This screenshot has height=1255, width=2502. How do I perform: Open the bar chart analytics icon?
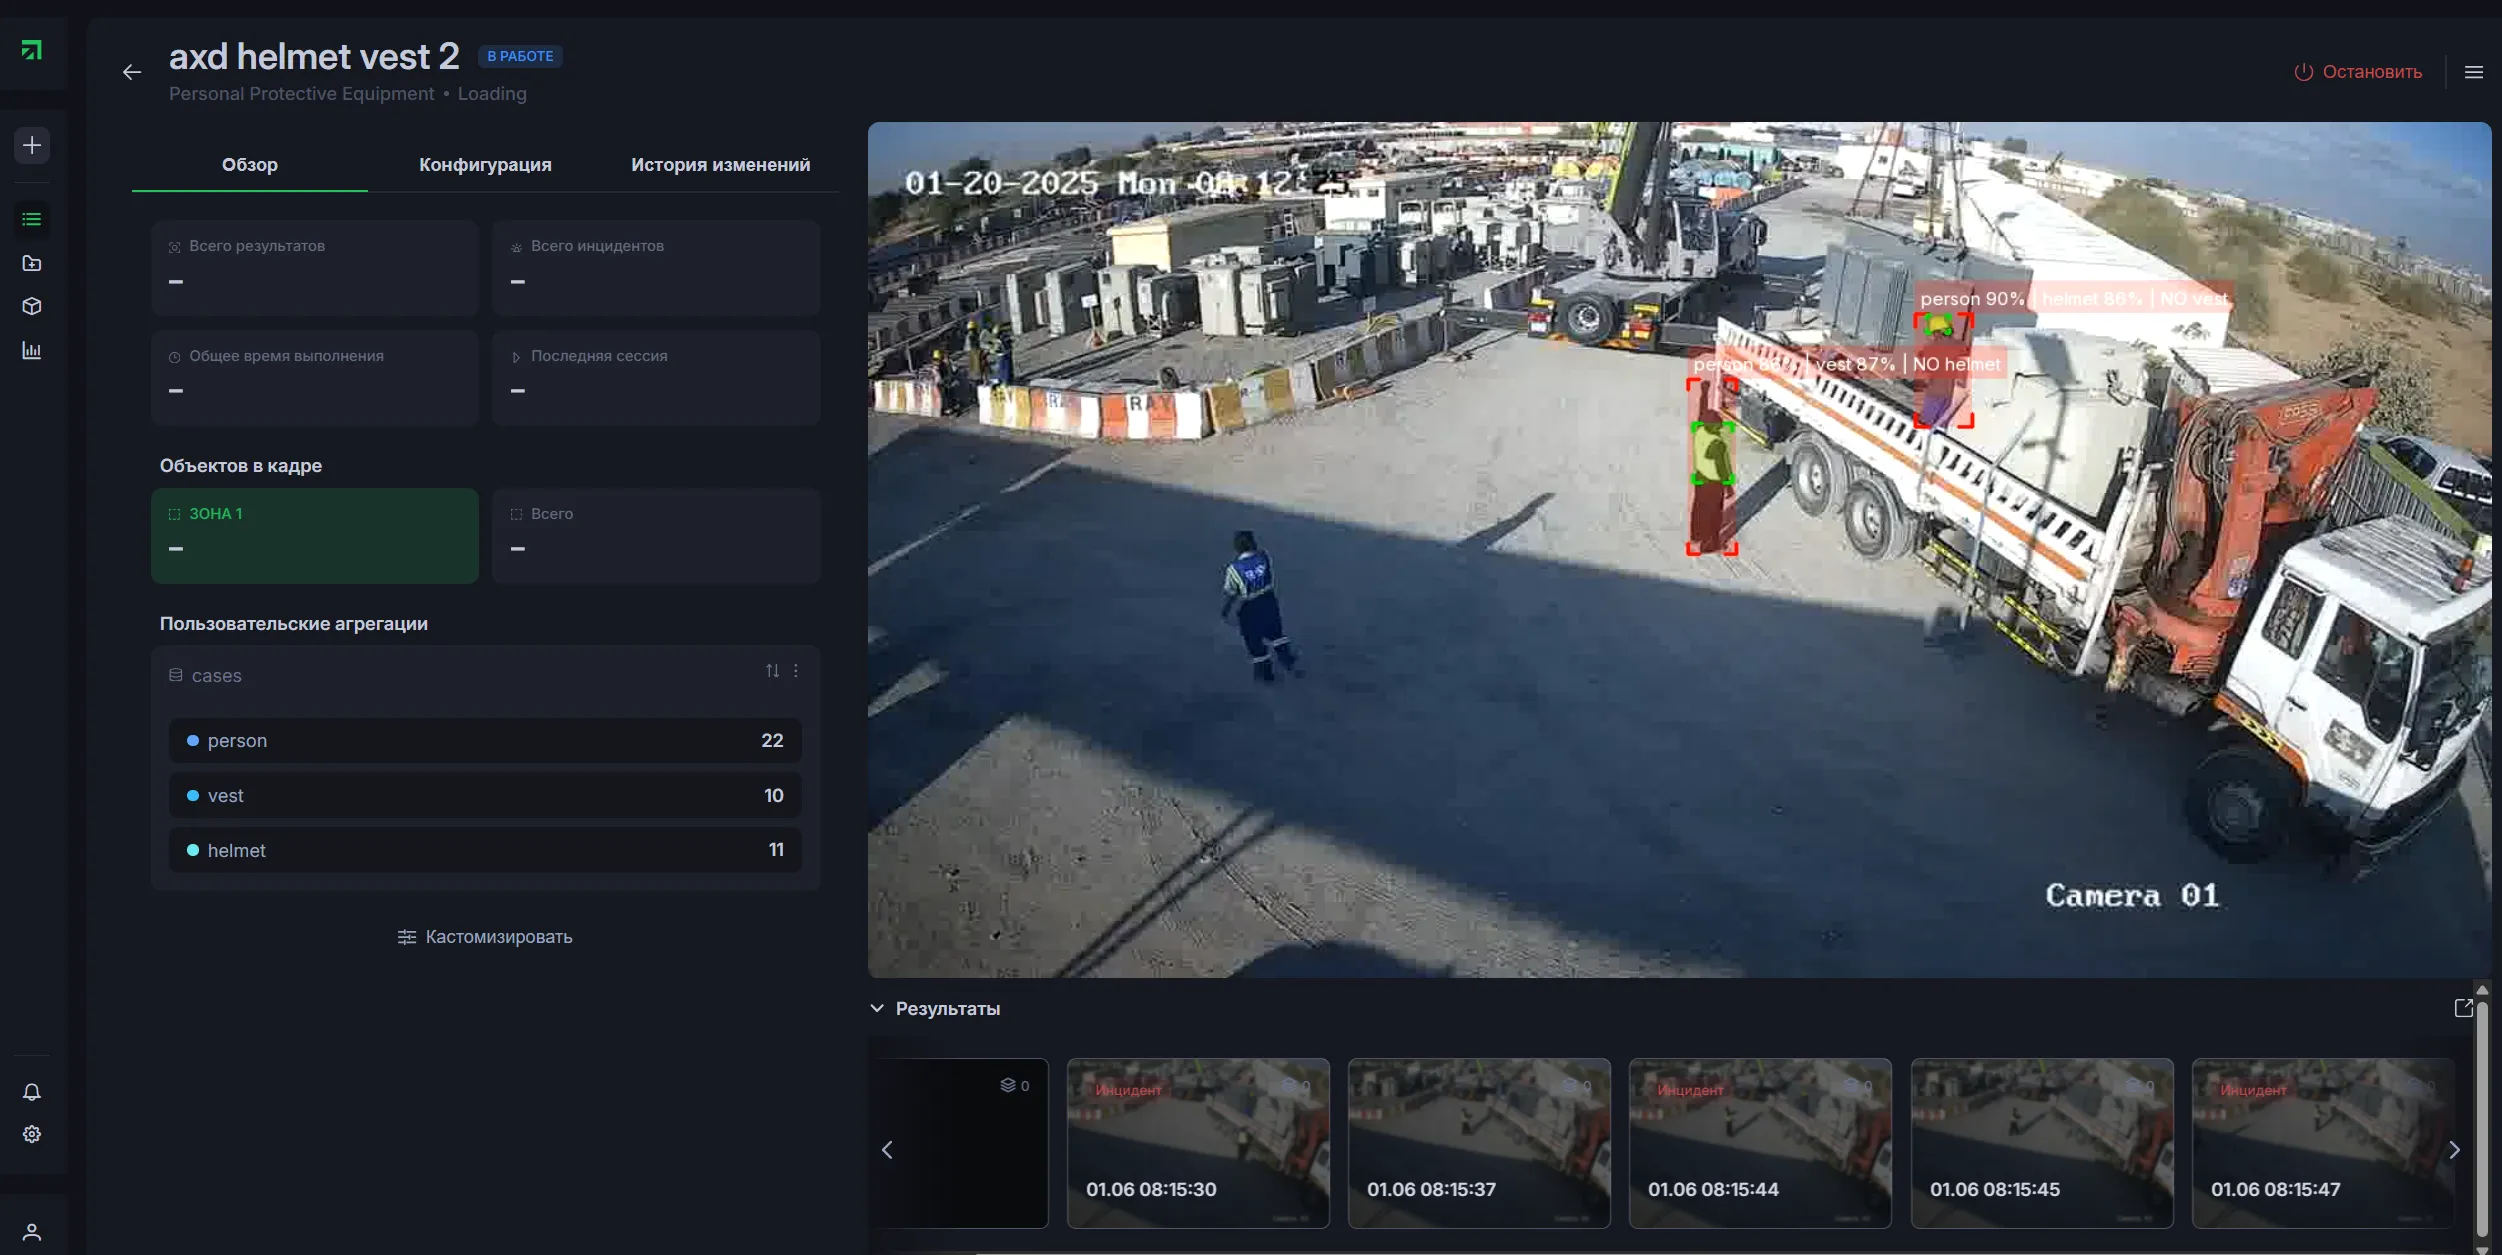pyautogui.click(x=32, y=350)
